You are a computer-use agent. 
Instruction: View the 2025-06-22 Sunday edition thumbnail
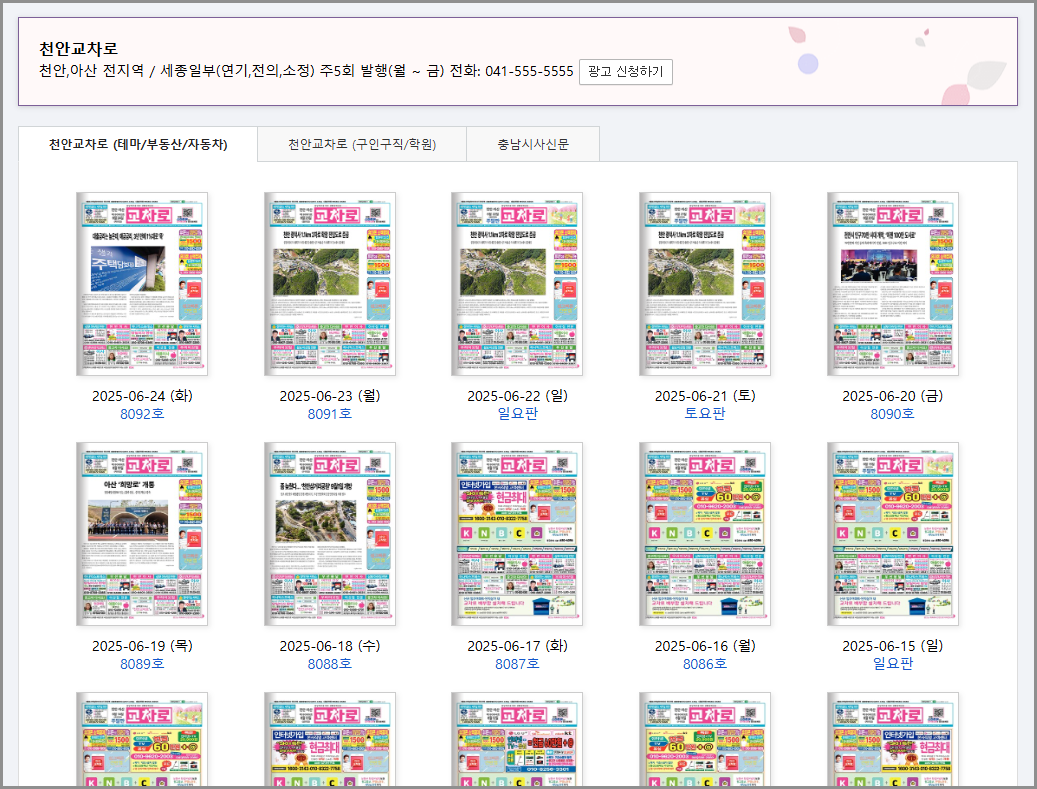pyautogui.click(x=517, y=284)
